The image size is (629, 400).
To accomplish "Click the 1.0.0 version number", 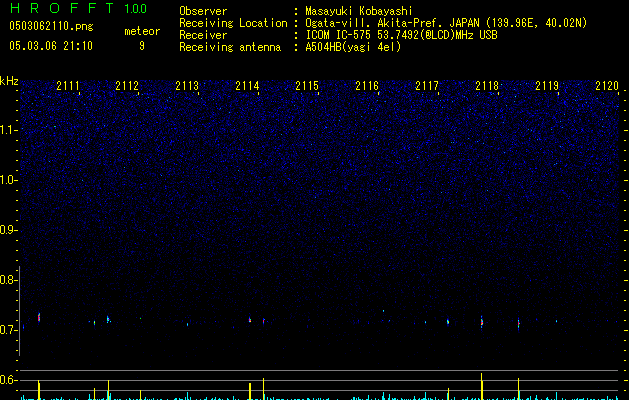I will [x=135, y=9].
